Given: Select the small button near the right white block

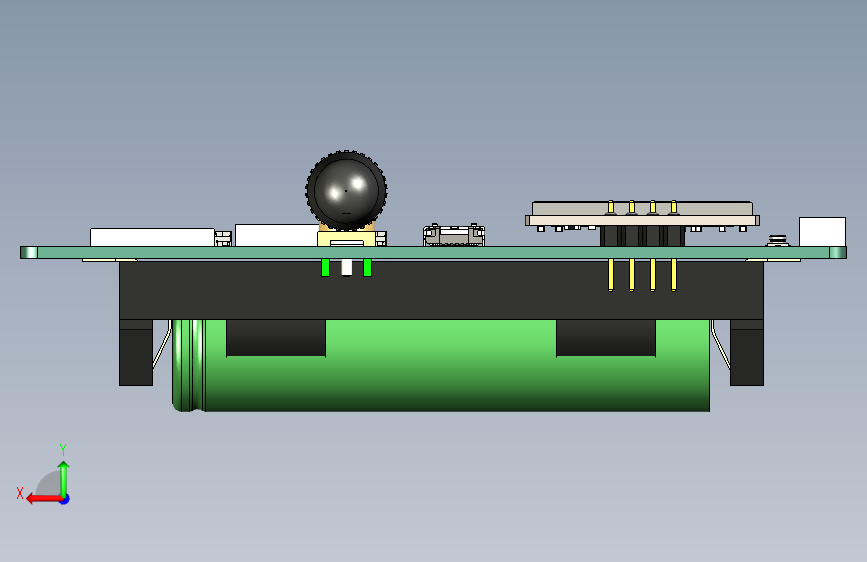Looking at the screenshot, I should click(778, 240).
